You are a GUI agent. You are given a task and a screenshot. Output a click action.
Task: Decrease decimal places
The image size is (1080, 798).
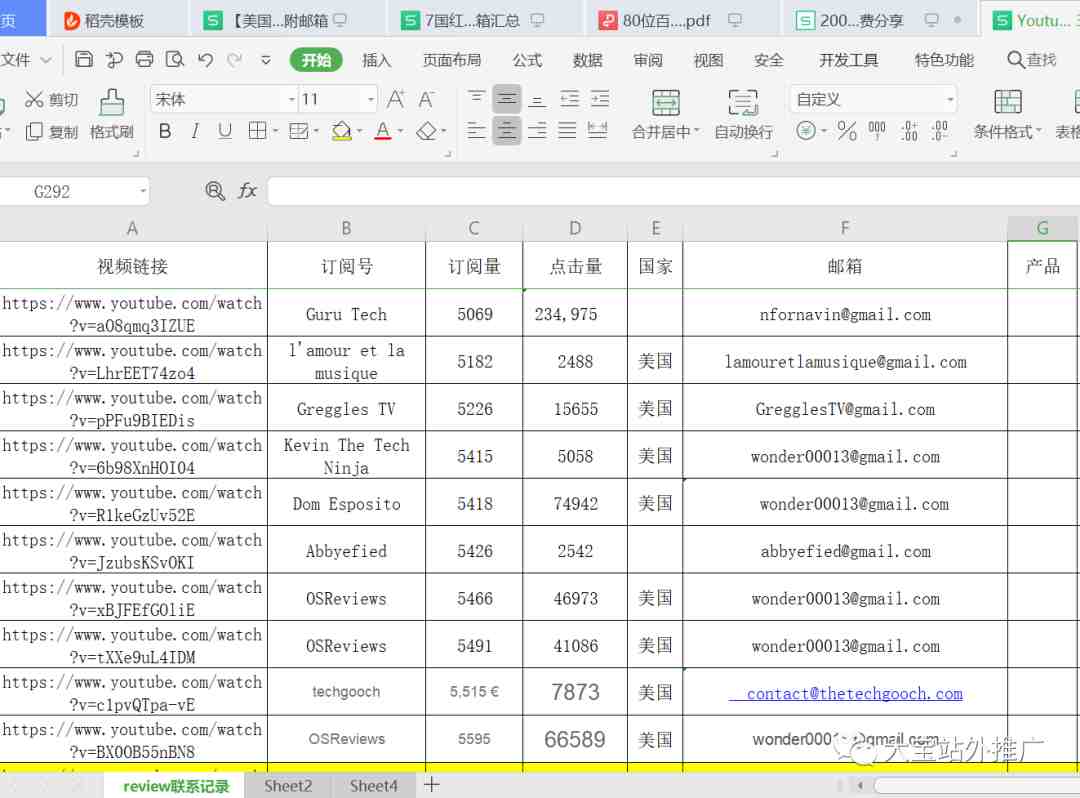(939, 130)
